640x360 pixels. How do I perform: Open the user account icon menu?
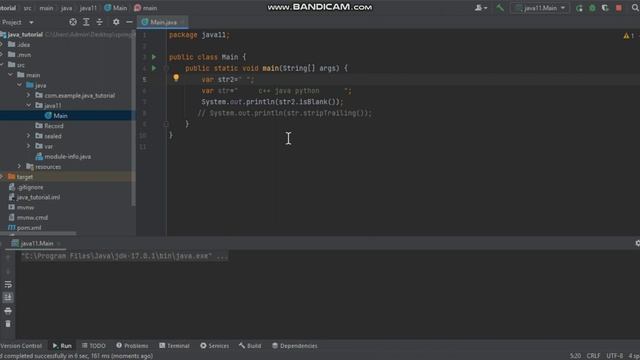pyautogui.click(x=480, y=8)
